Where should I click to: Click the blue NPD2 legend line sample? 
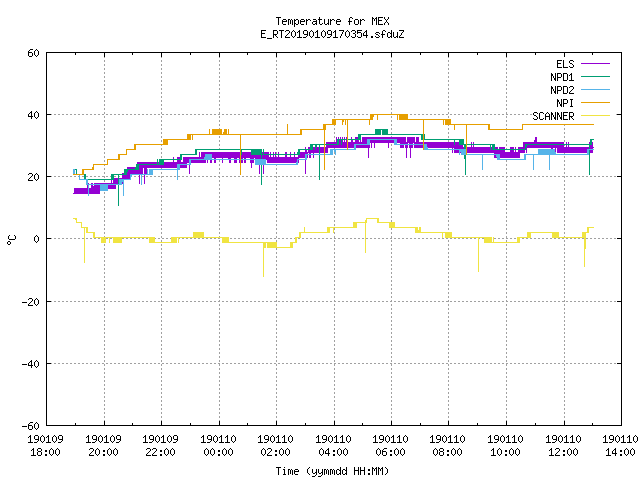pos(596,89)
